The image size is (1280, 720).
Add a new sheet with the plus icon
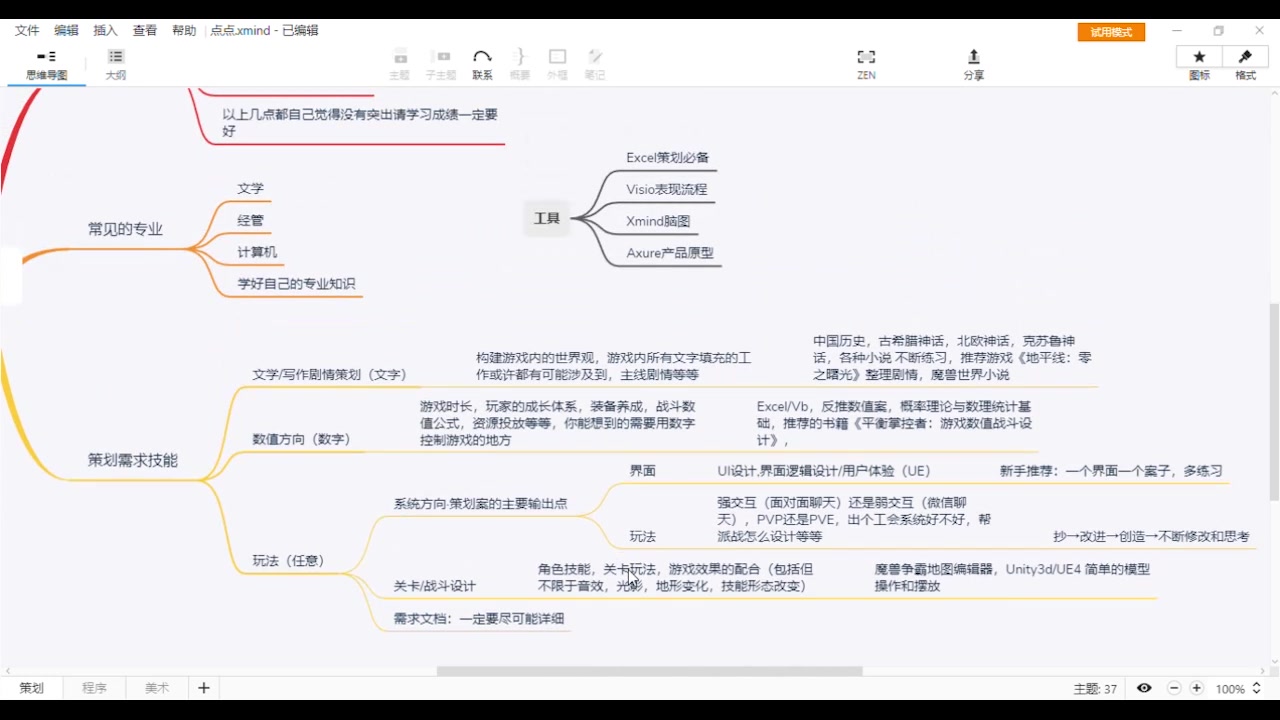coord(204,688)
